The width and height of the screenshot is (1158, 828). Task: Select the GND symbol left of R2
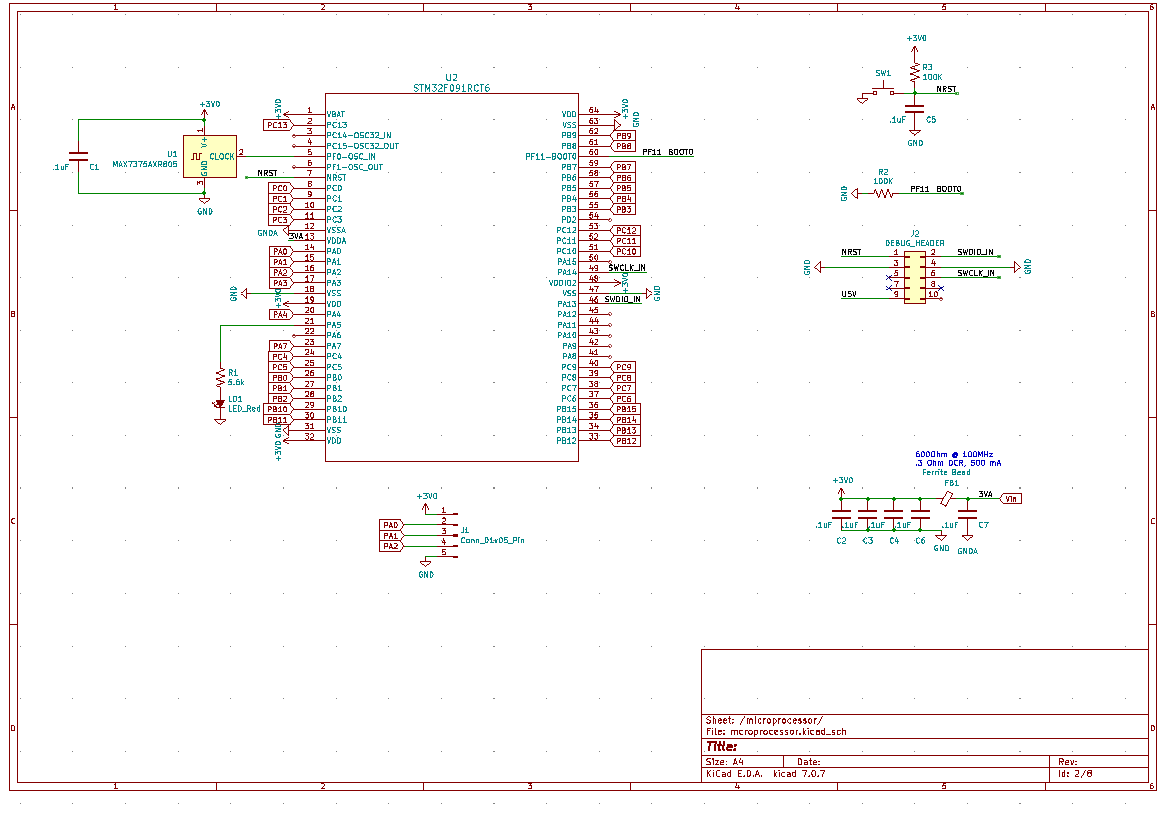click(850, 194)
